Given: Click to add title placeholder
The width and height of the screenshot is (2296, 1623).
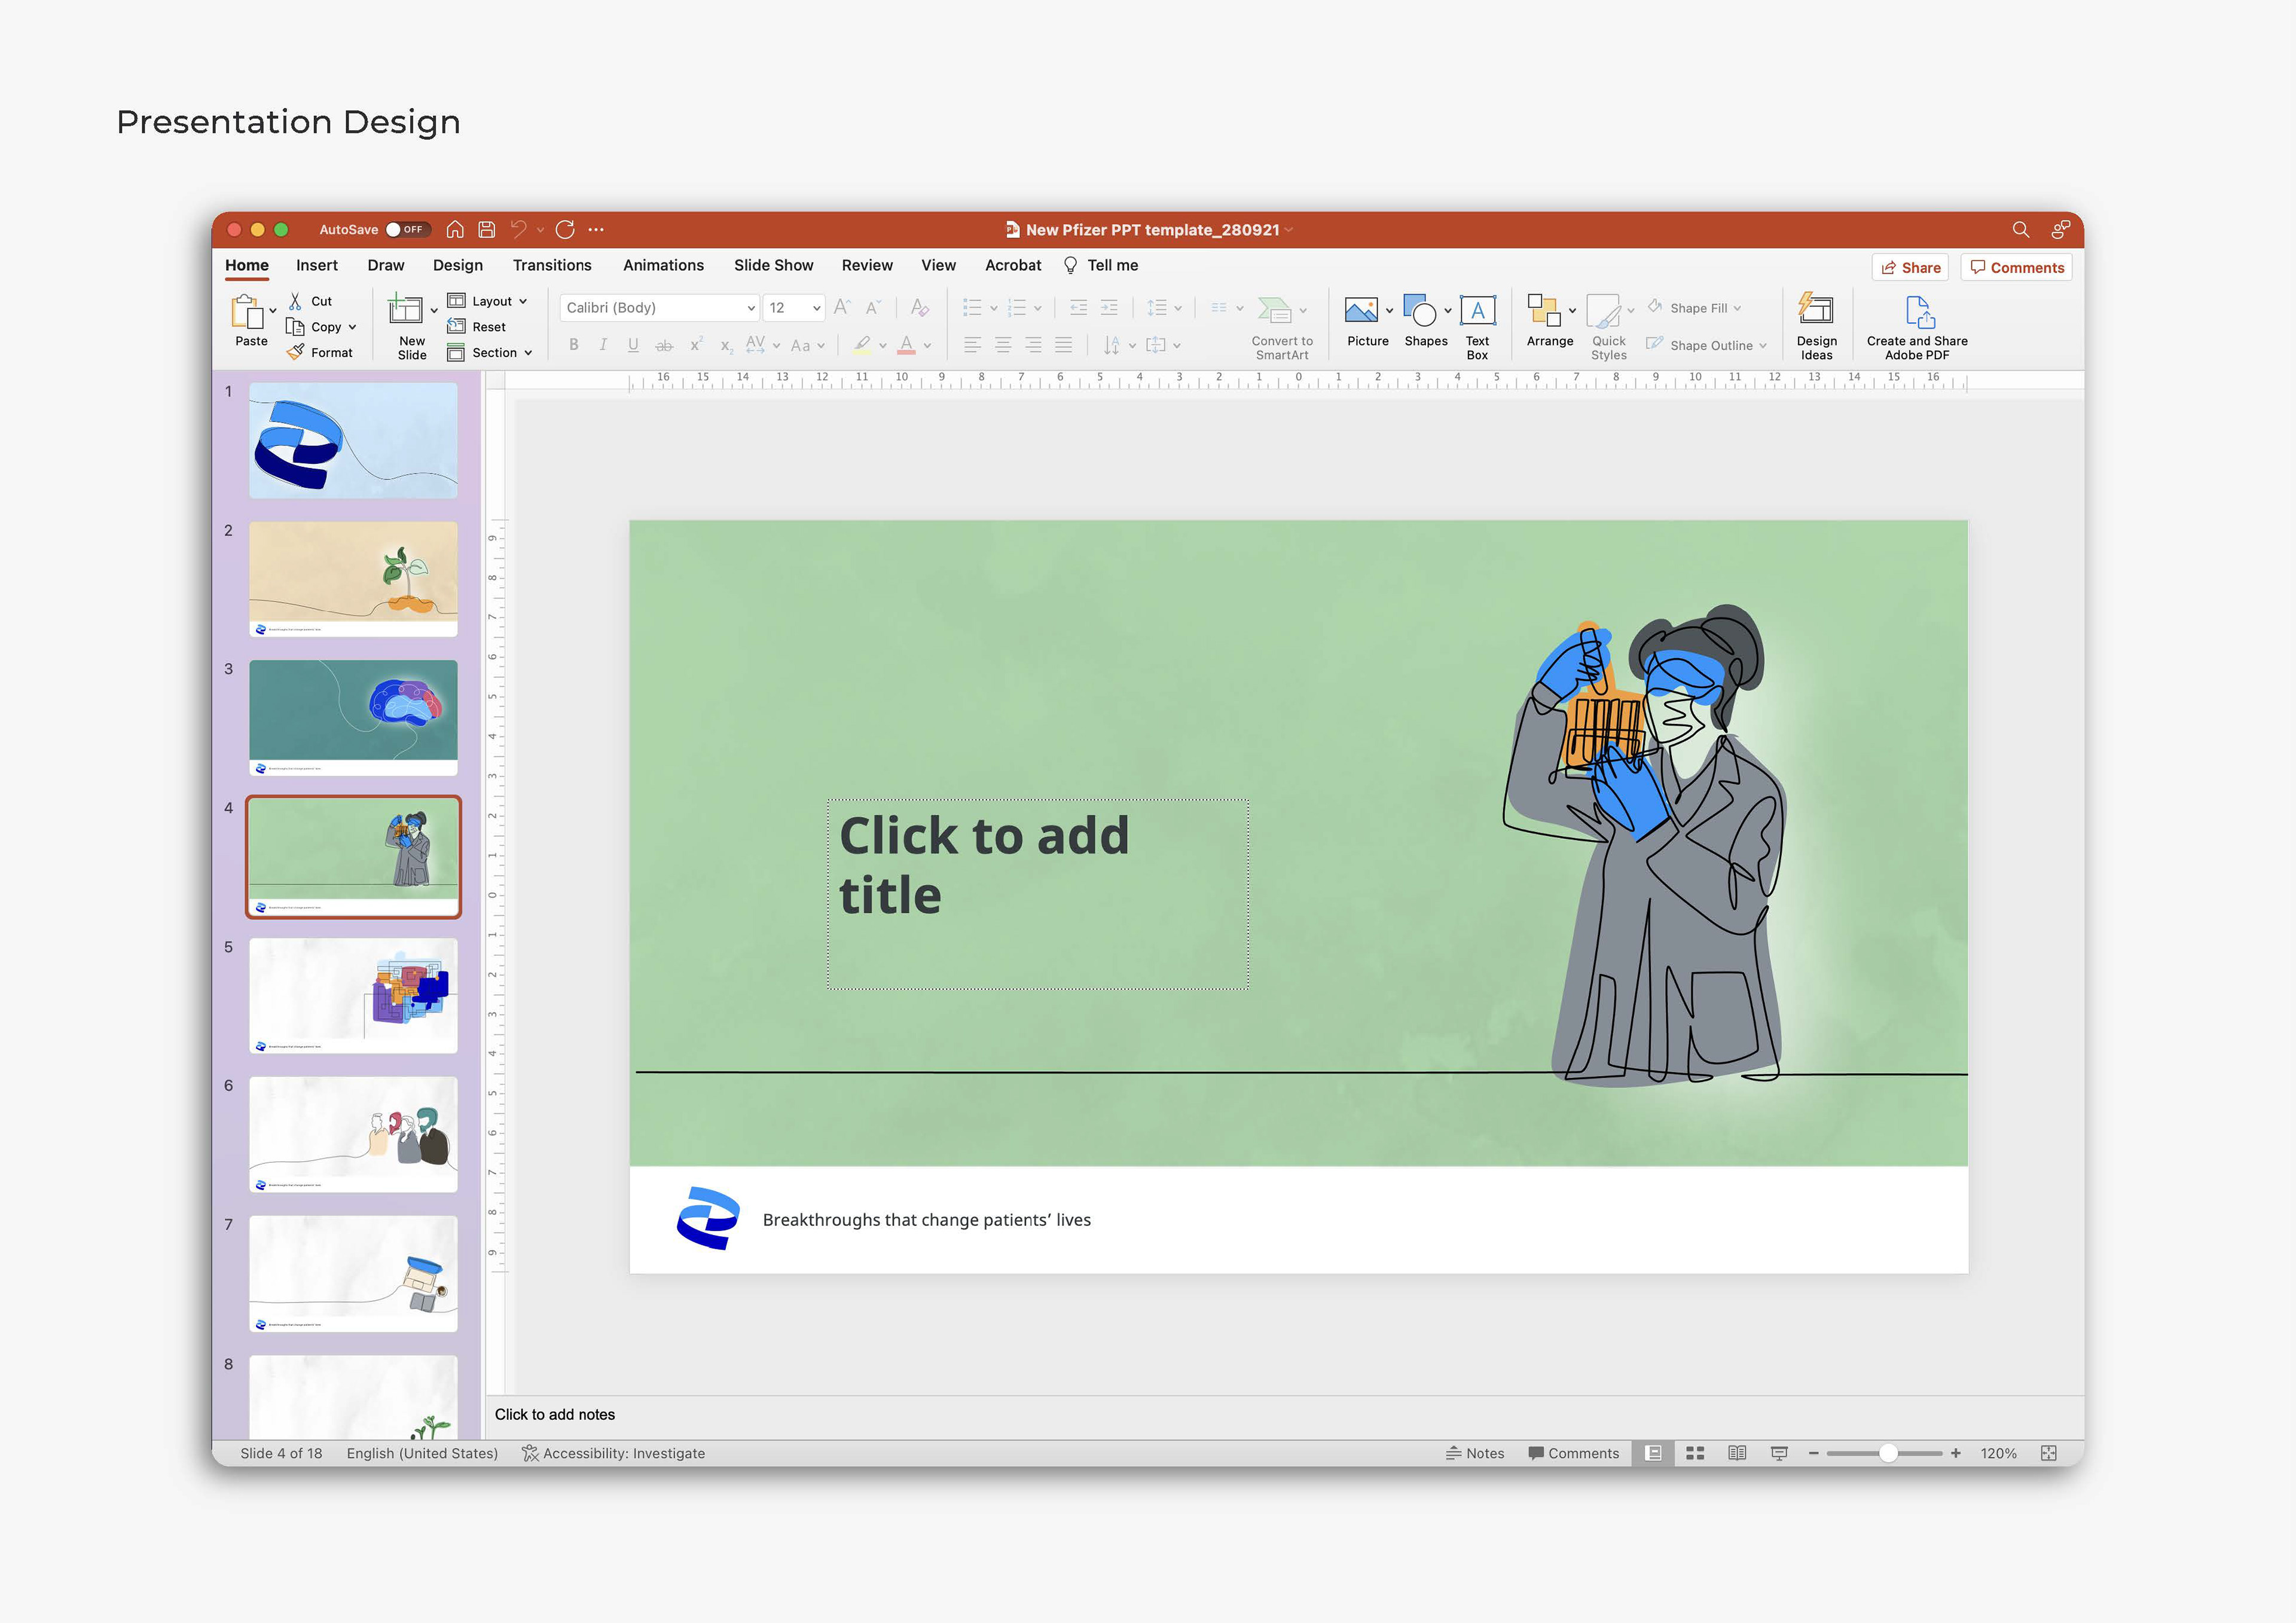Looking at the screenshot, I should click(1038, 894).
